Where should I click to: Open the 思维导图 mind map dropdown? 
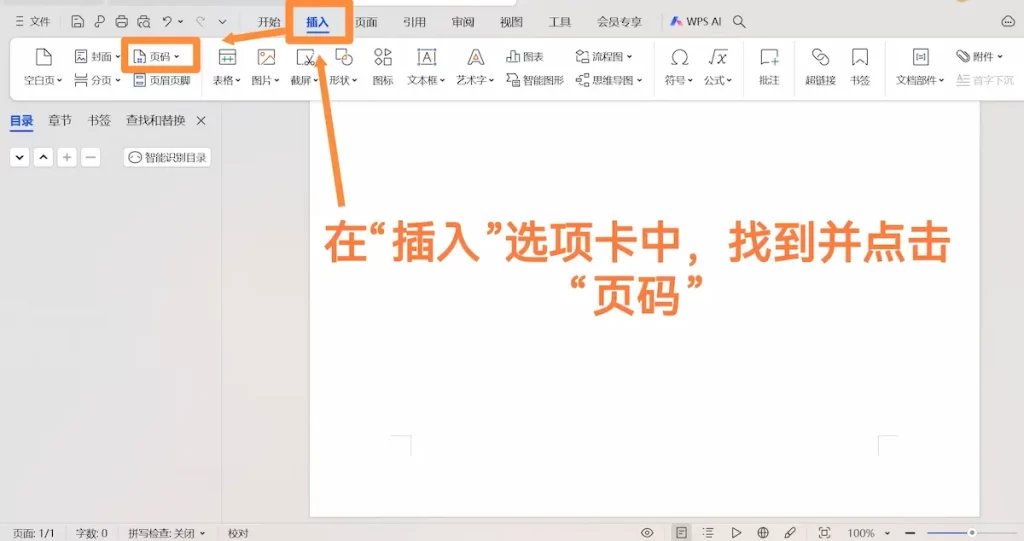(609, 80)
